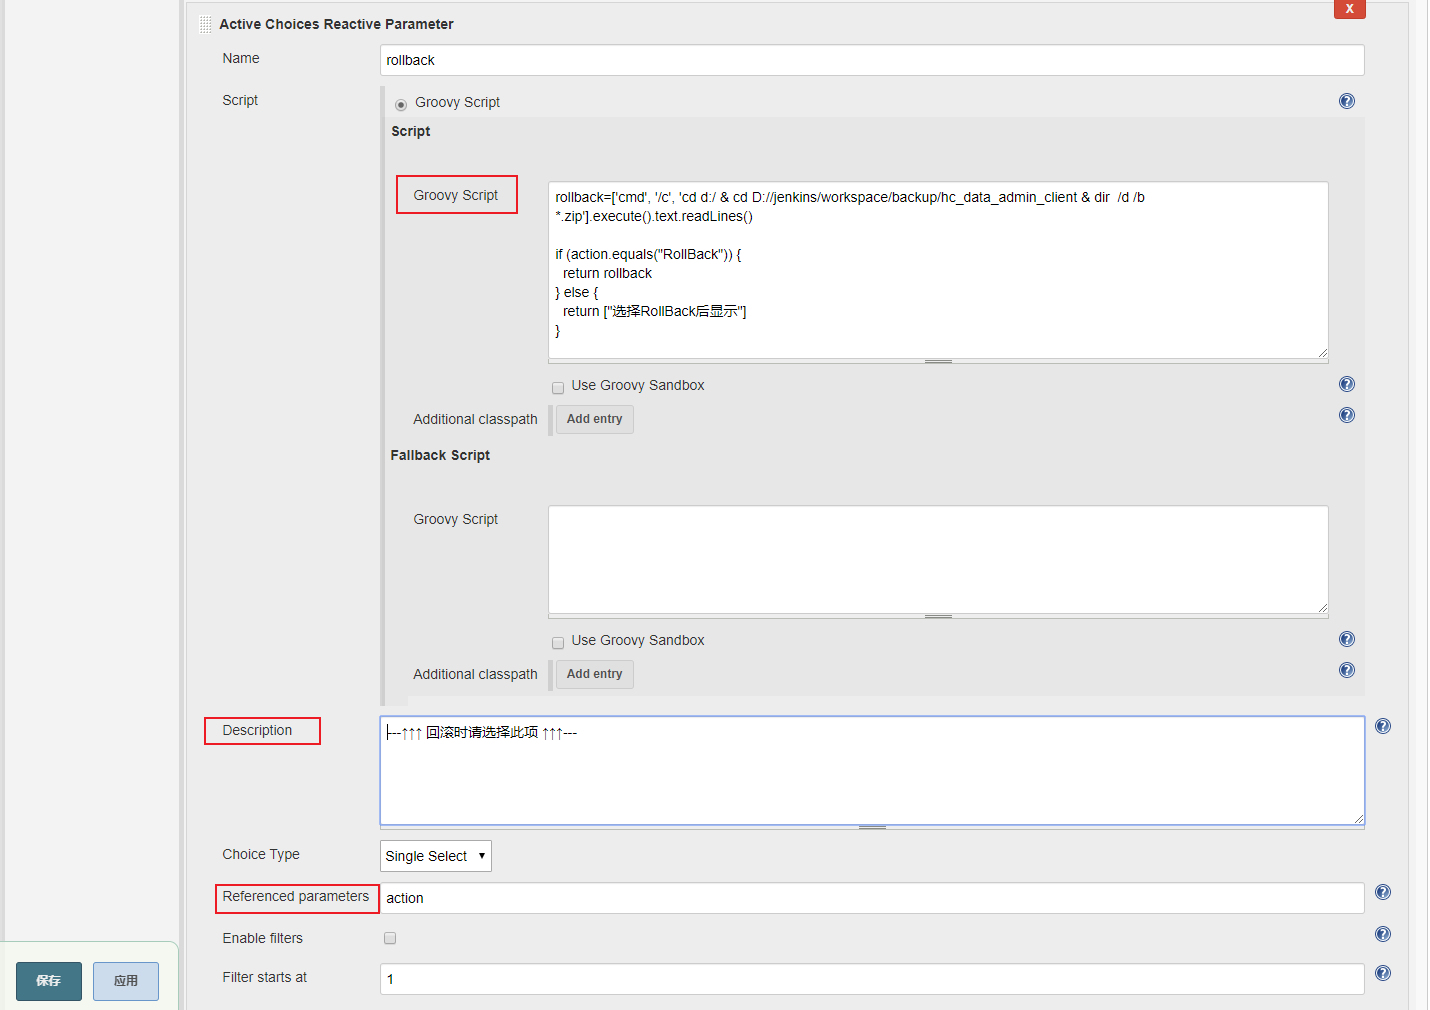
Task: Click help icon next to Description field
Action: click(x=1382, y=726)
